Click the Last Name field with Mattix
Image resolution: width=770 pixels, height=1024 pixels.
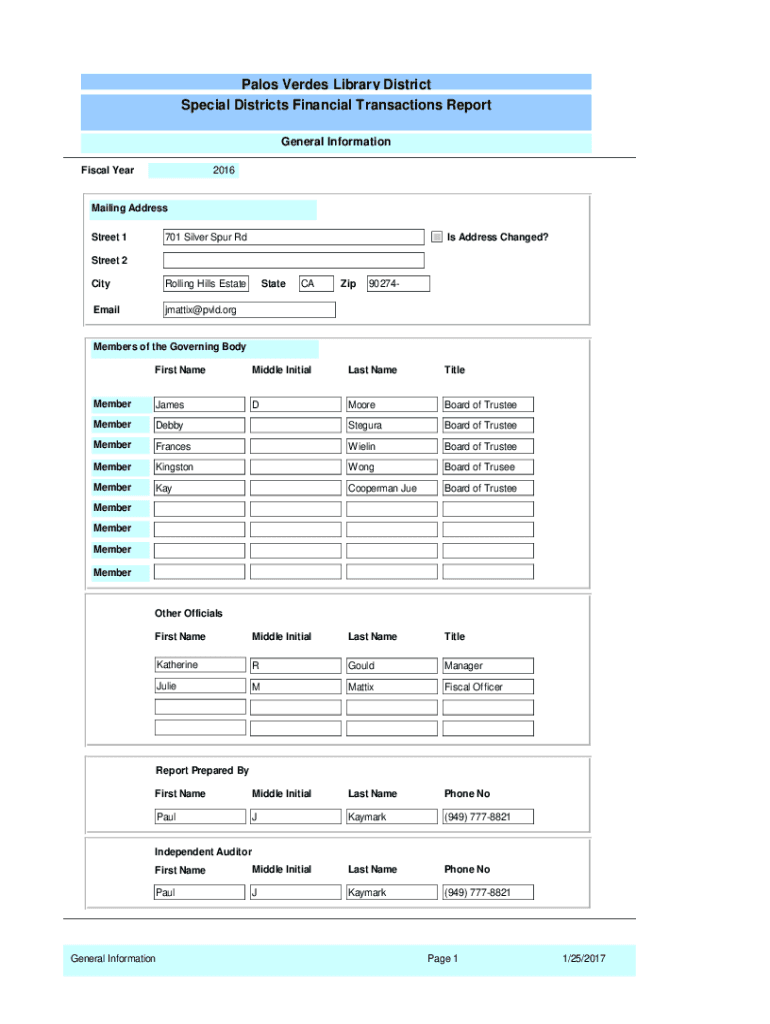pyautogui.click(x=391, y=687)
